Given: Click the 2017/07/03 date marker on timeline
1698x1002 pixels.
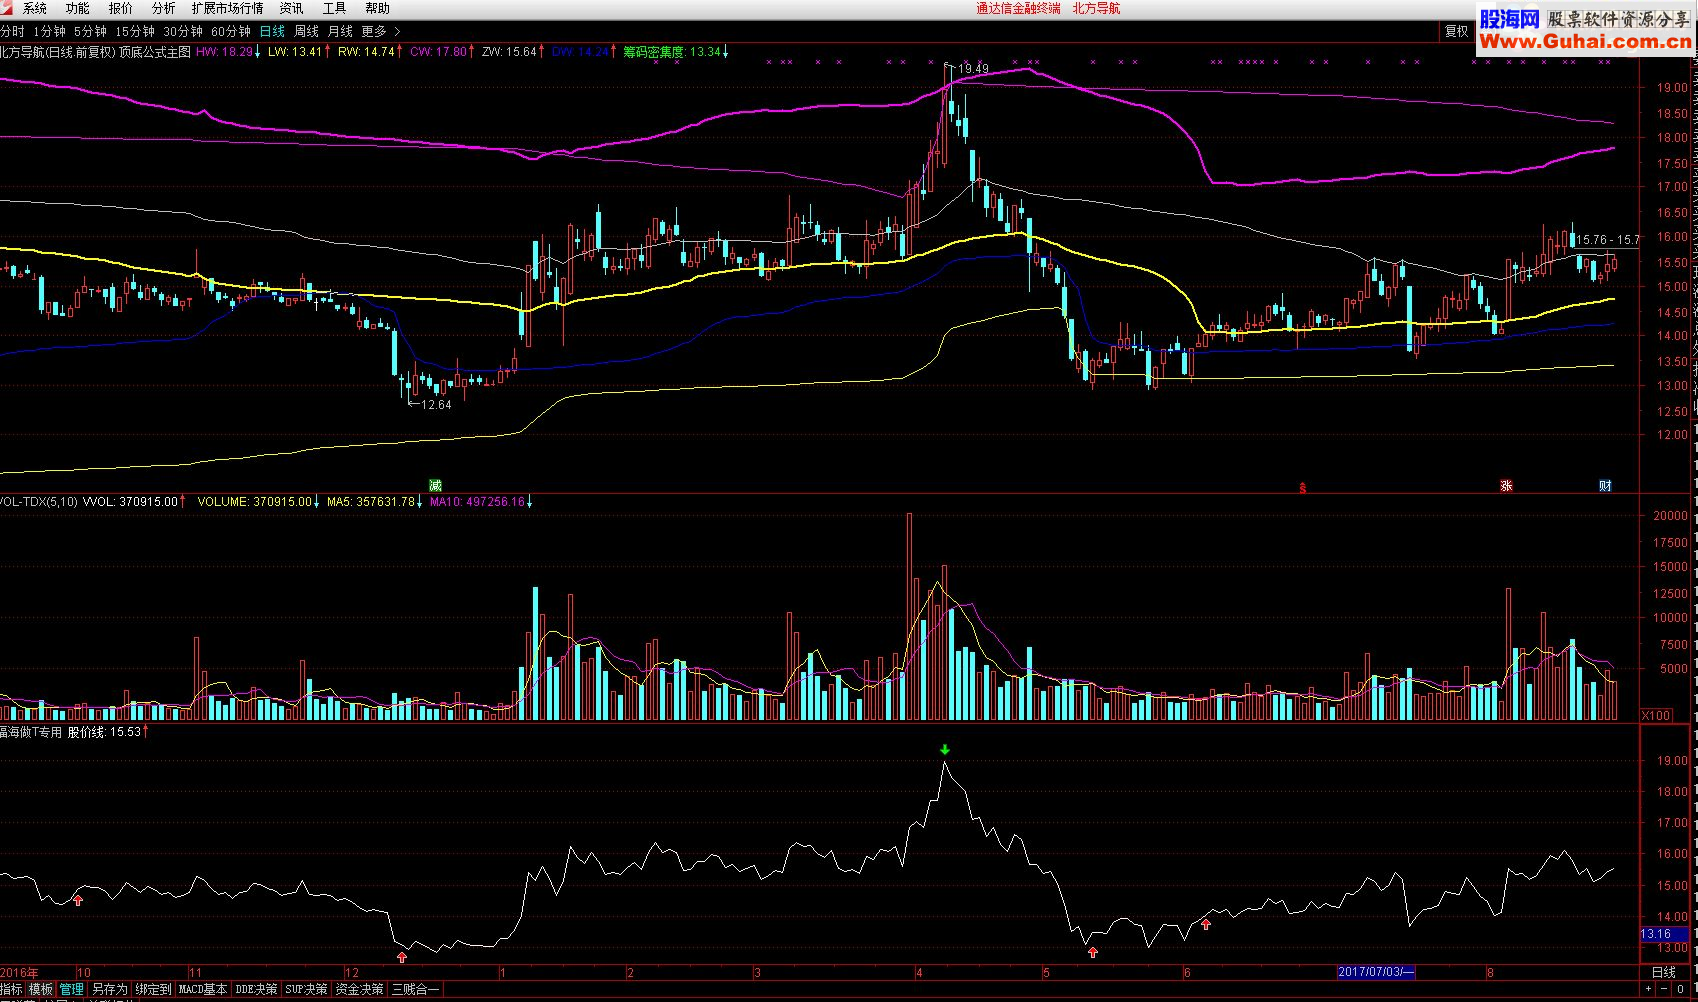Looking at the screenshot, I should click(1377, 972).
